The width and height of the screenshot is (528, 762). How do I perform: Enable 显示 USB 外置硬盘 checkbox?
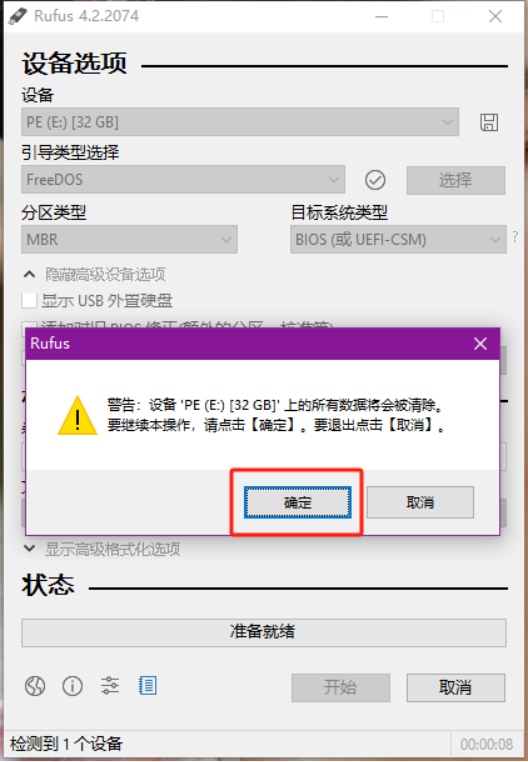tap(29, 301)
